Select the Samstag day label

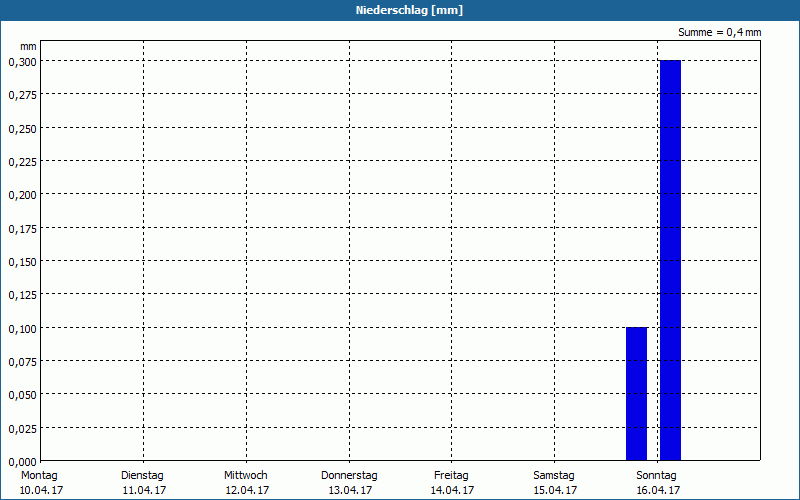pyautogui.click(x=554, y=476)
